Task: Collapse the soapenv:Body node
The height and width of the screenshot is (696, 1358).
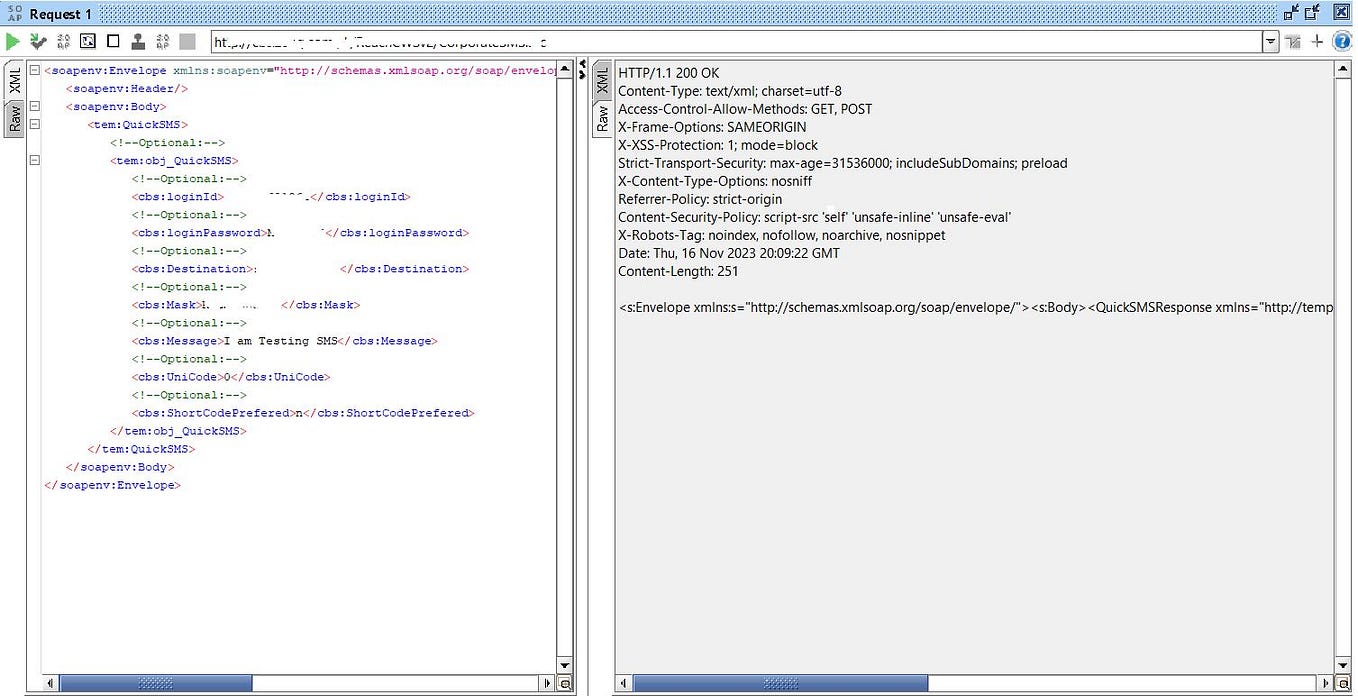Action: pos(34,106)
